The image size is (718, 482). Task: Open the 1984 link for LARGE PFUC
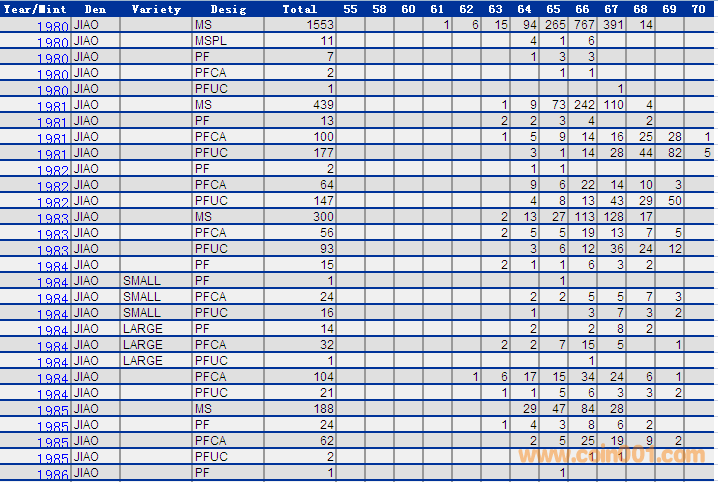click(52, 363)
